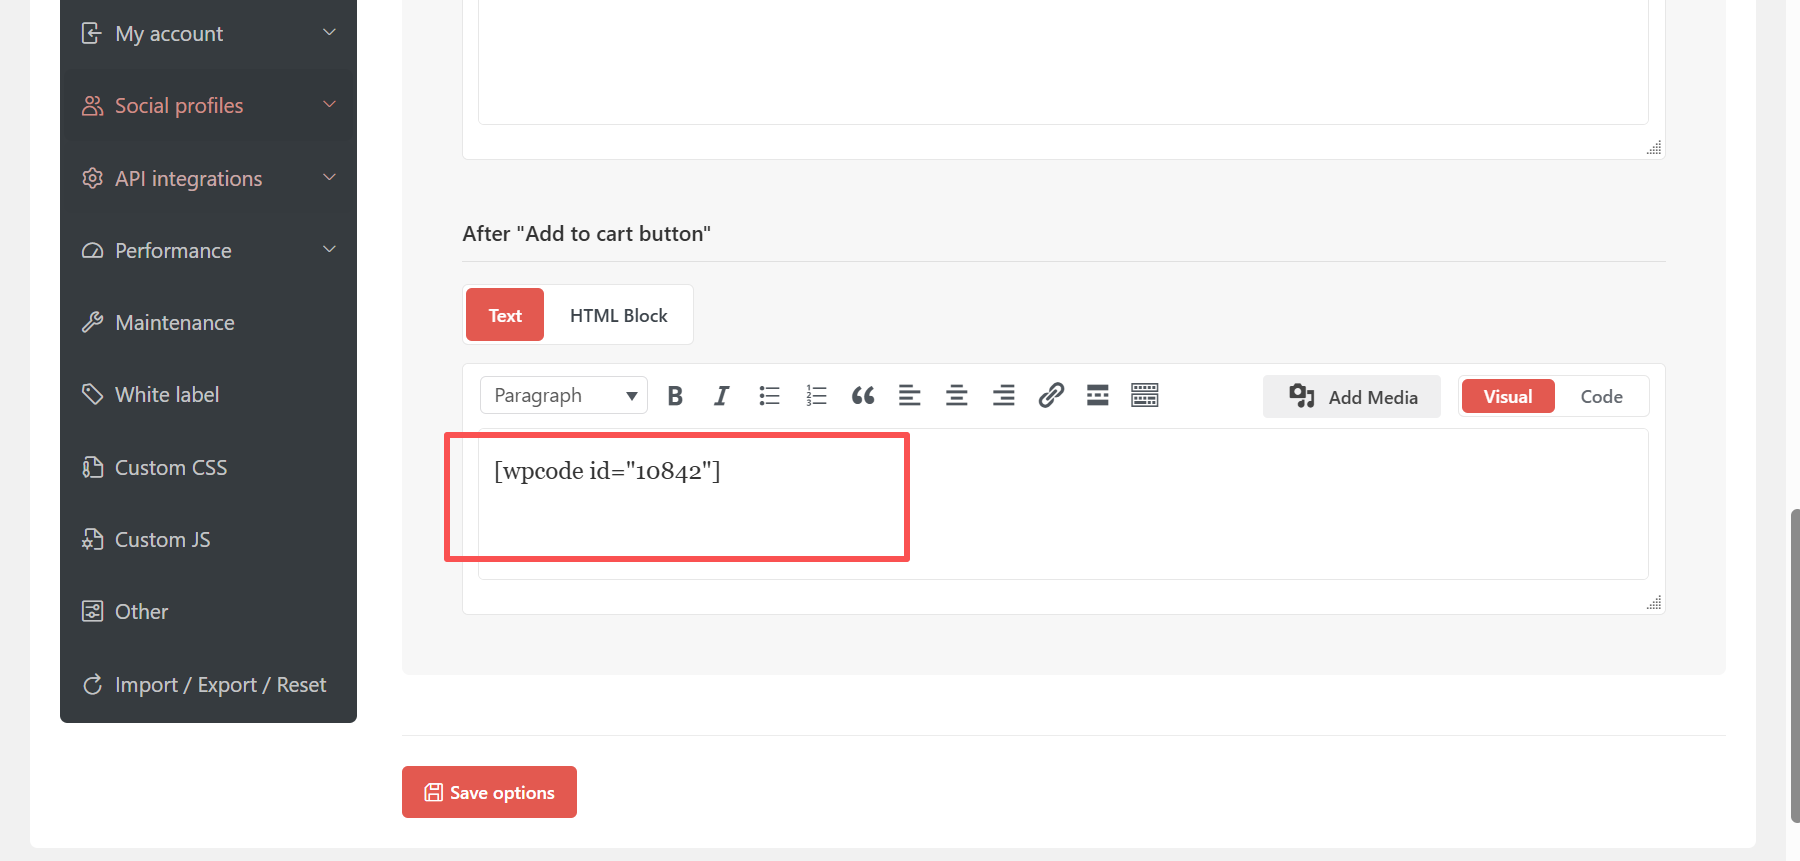Image resolution: width=1800 pixels, height=861 pixels.
Task: Toggle bold formatting in the editor
Action: coord(675,396)
